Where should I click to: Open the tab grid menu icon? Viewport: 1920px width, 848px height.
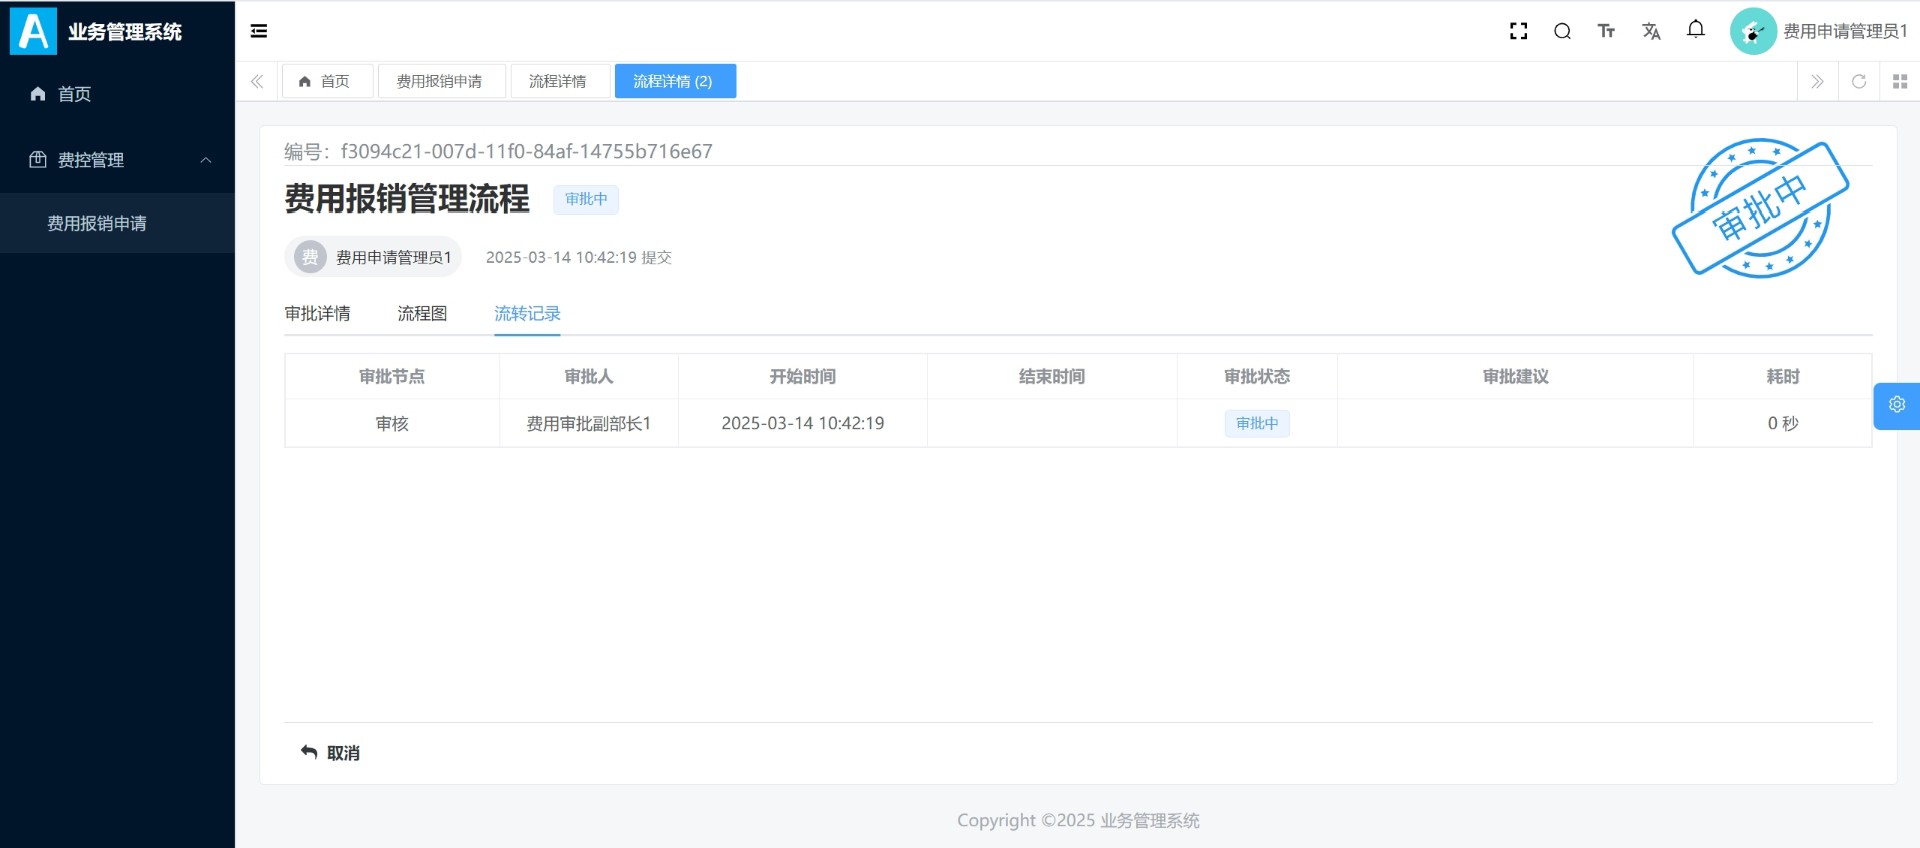click(1899, 82)
